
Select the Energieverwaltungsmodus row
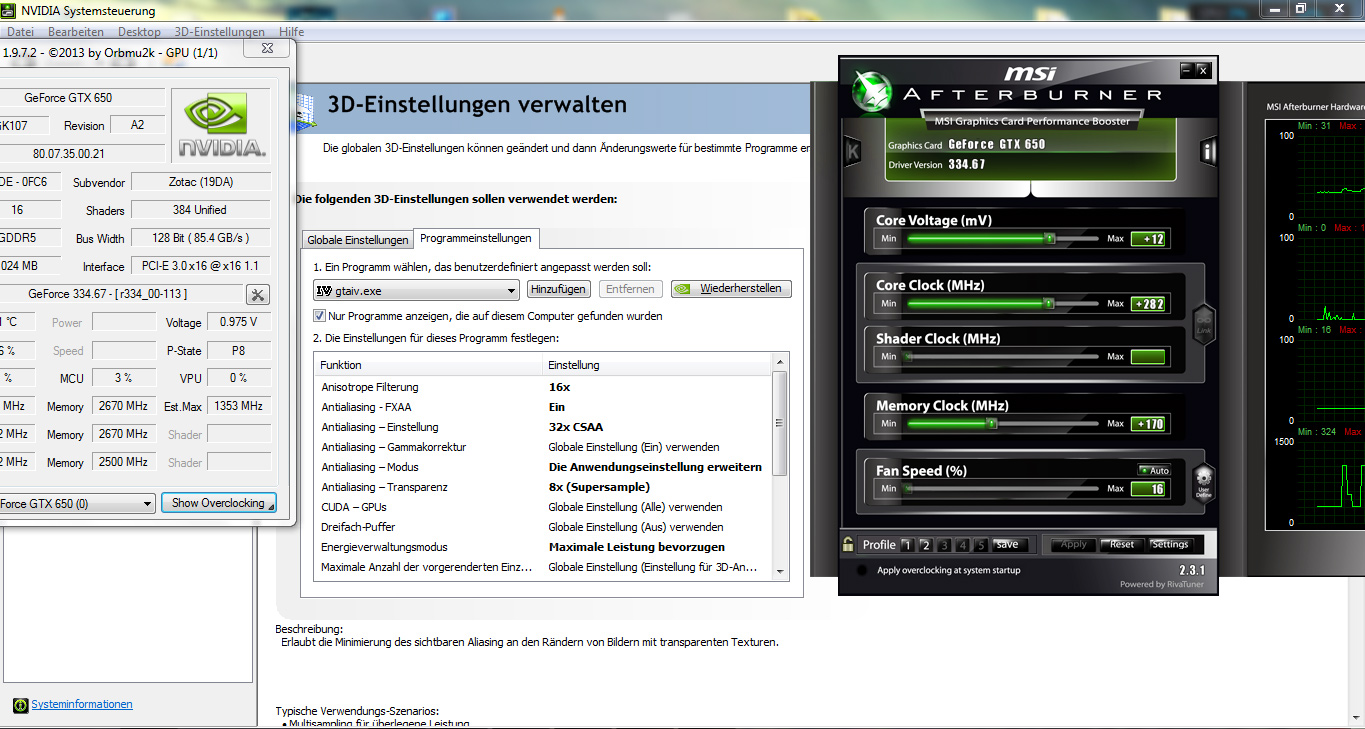pos(543,547)
